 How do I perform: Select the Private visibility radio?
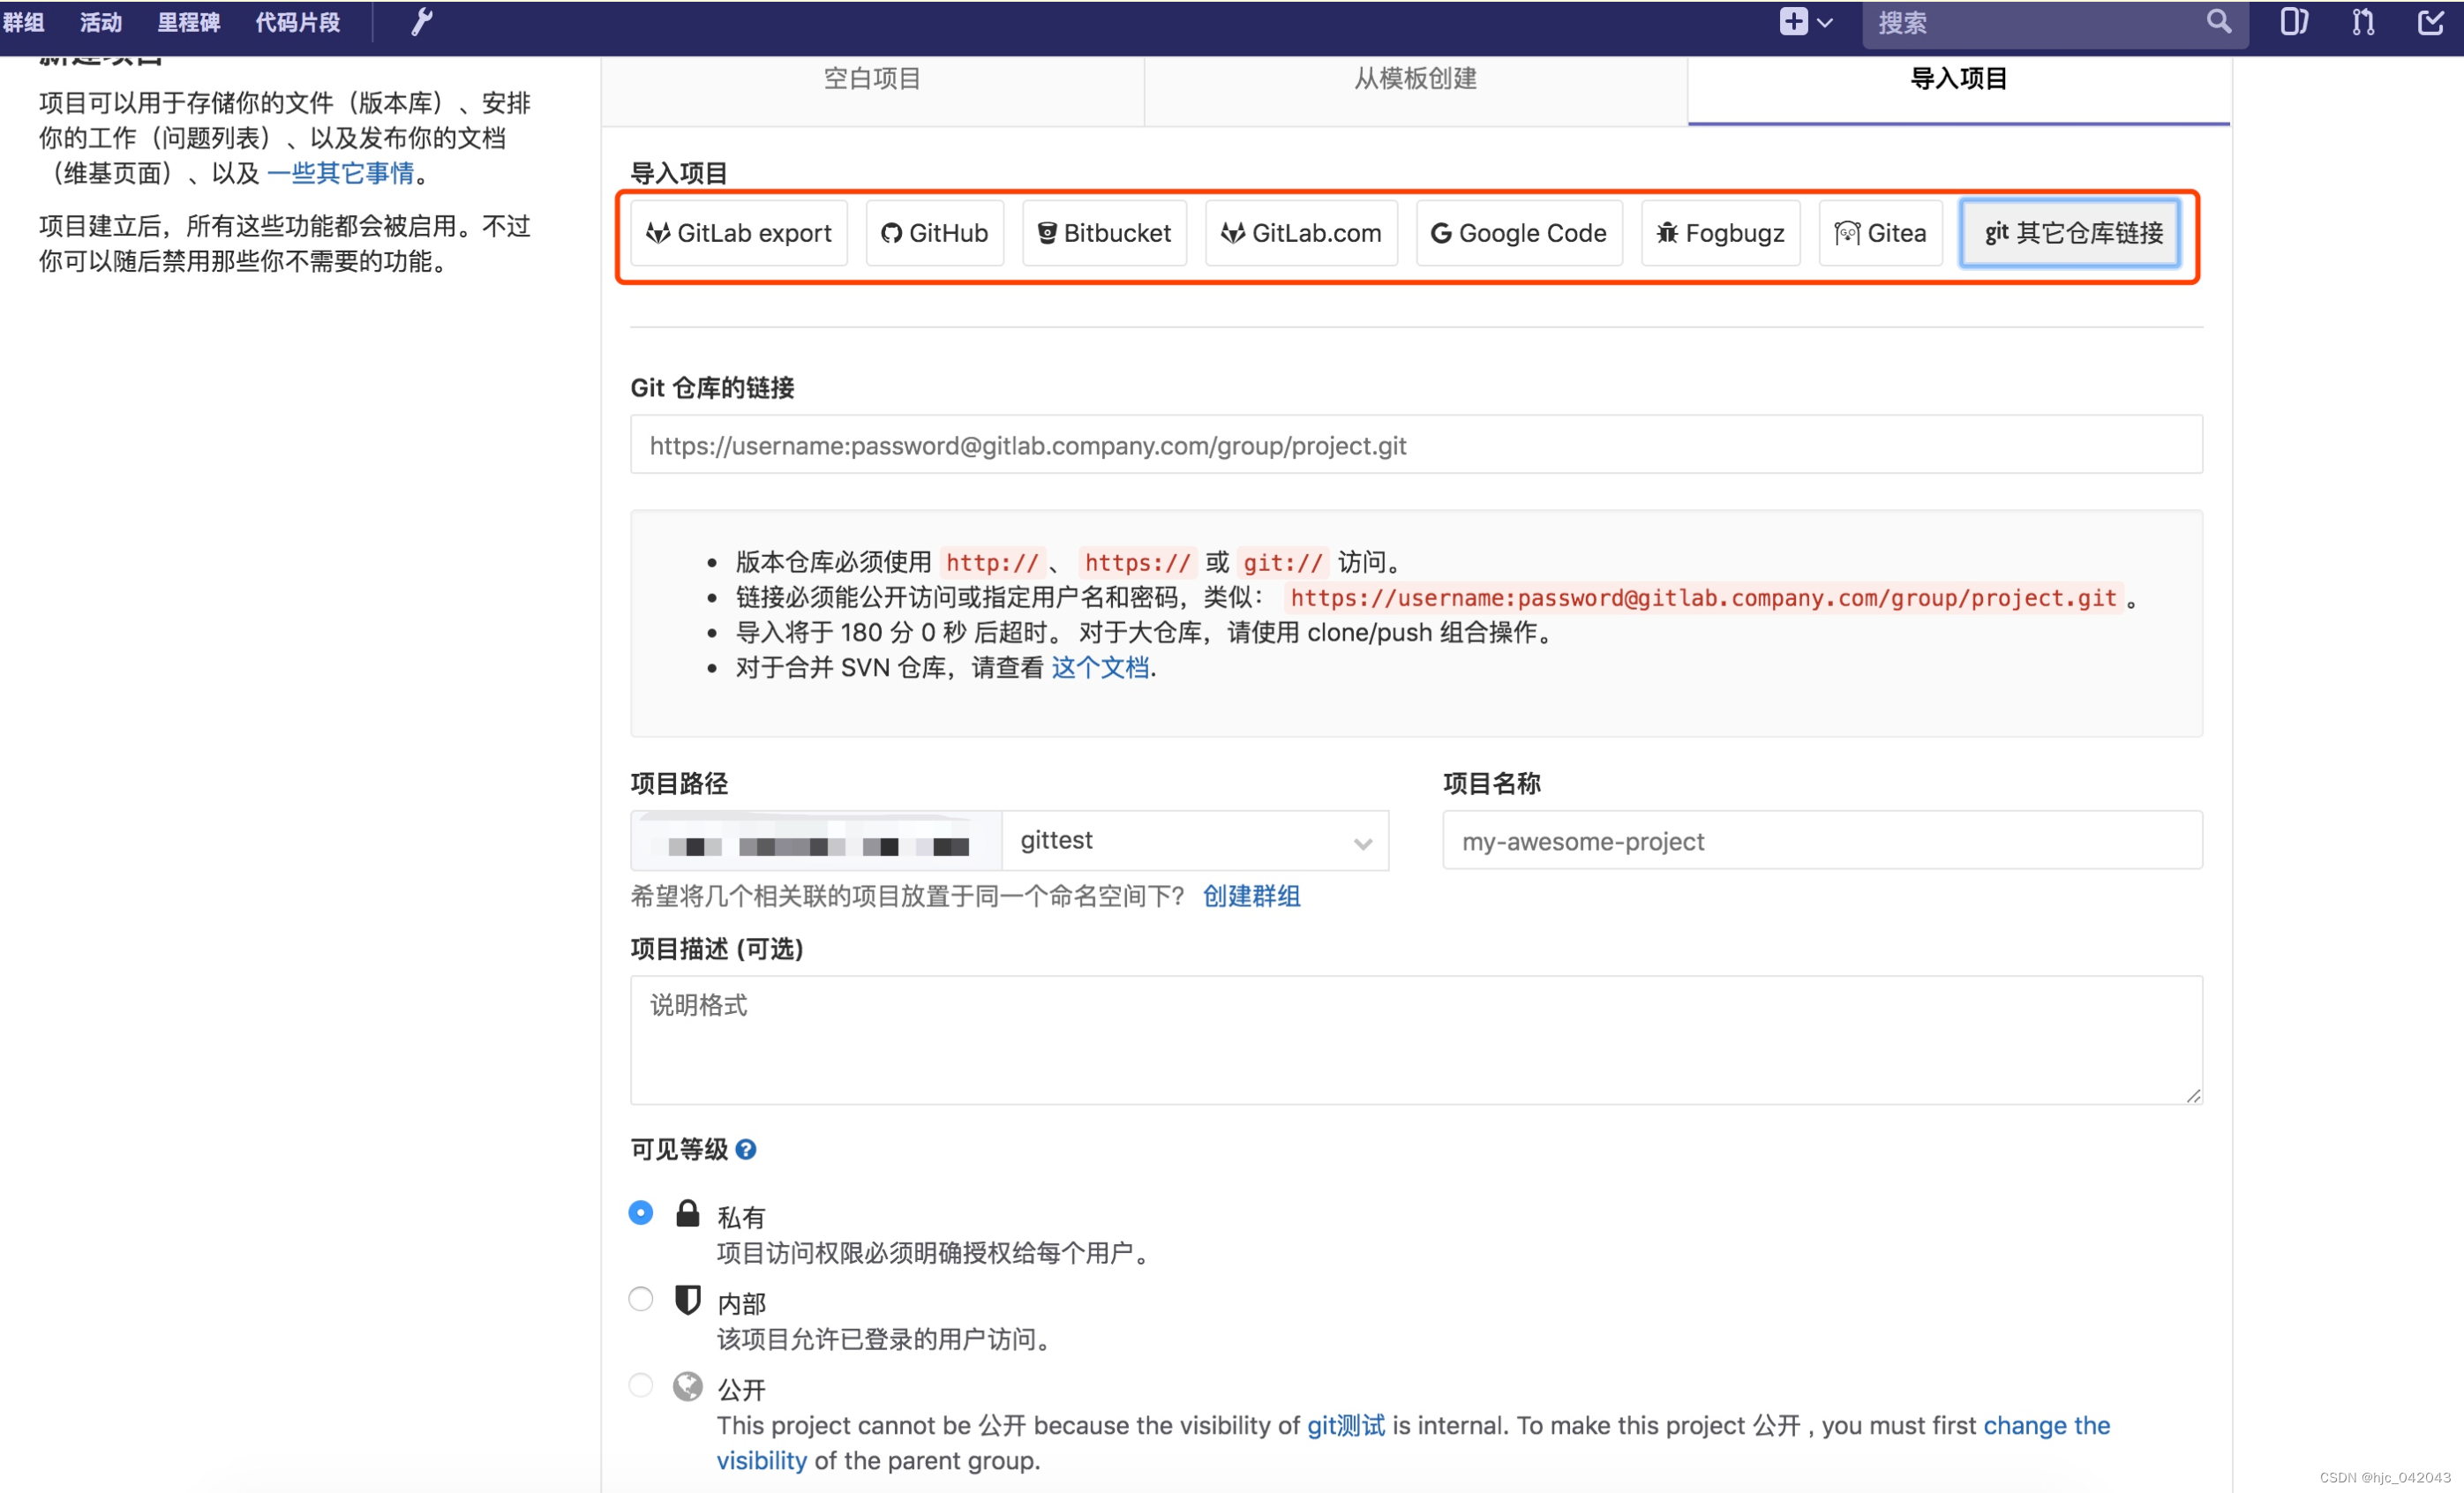coord(640,1213)
